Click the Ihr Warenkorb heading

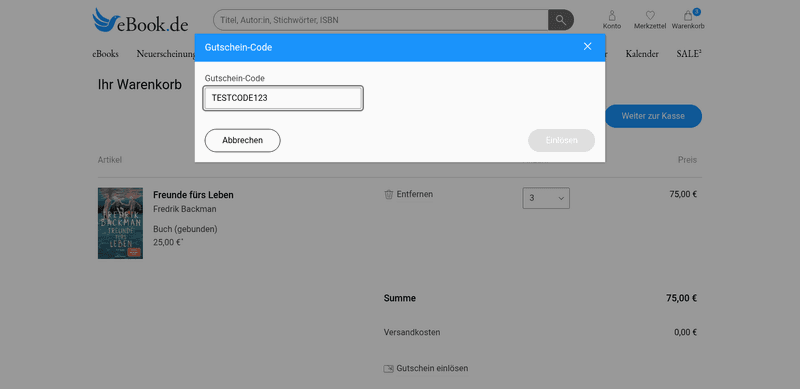pos(140,85)
